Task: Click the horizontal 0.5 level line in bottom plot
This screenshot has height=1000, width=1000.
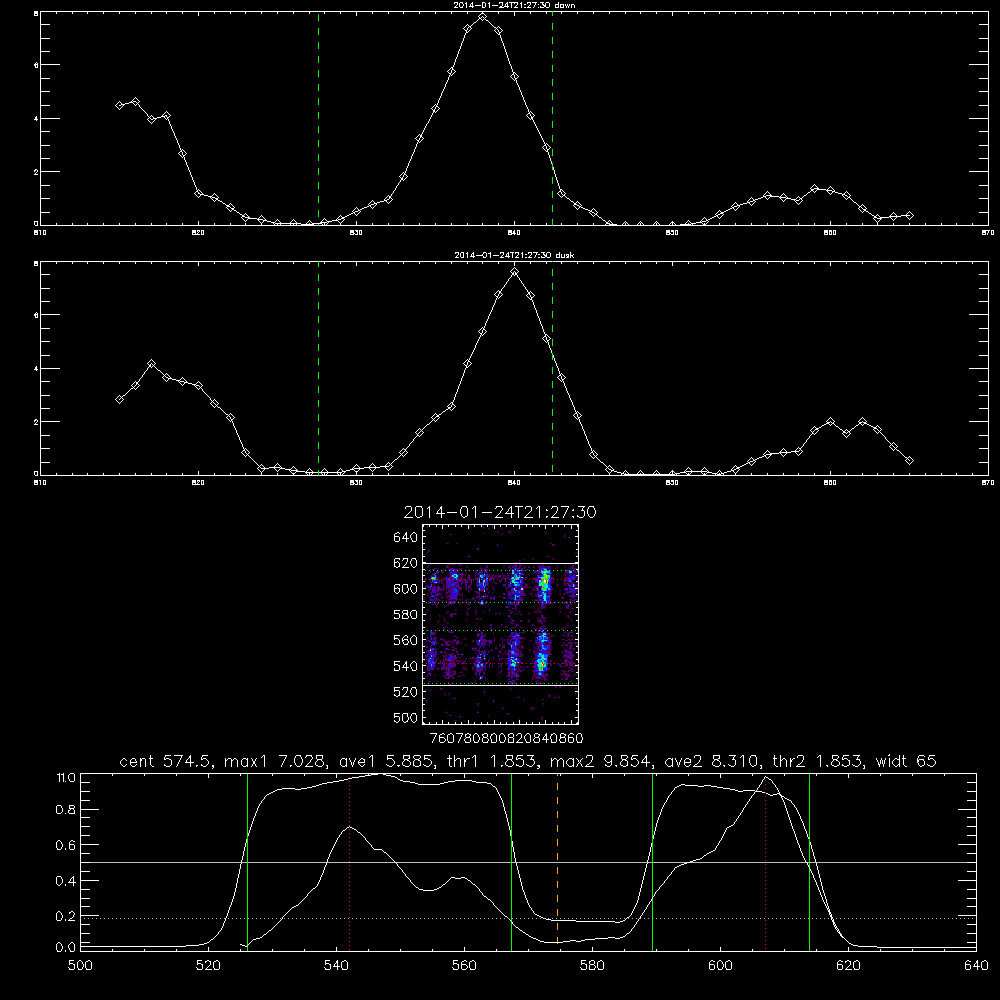Action: [528, 862]
